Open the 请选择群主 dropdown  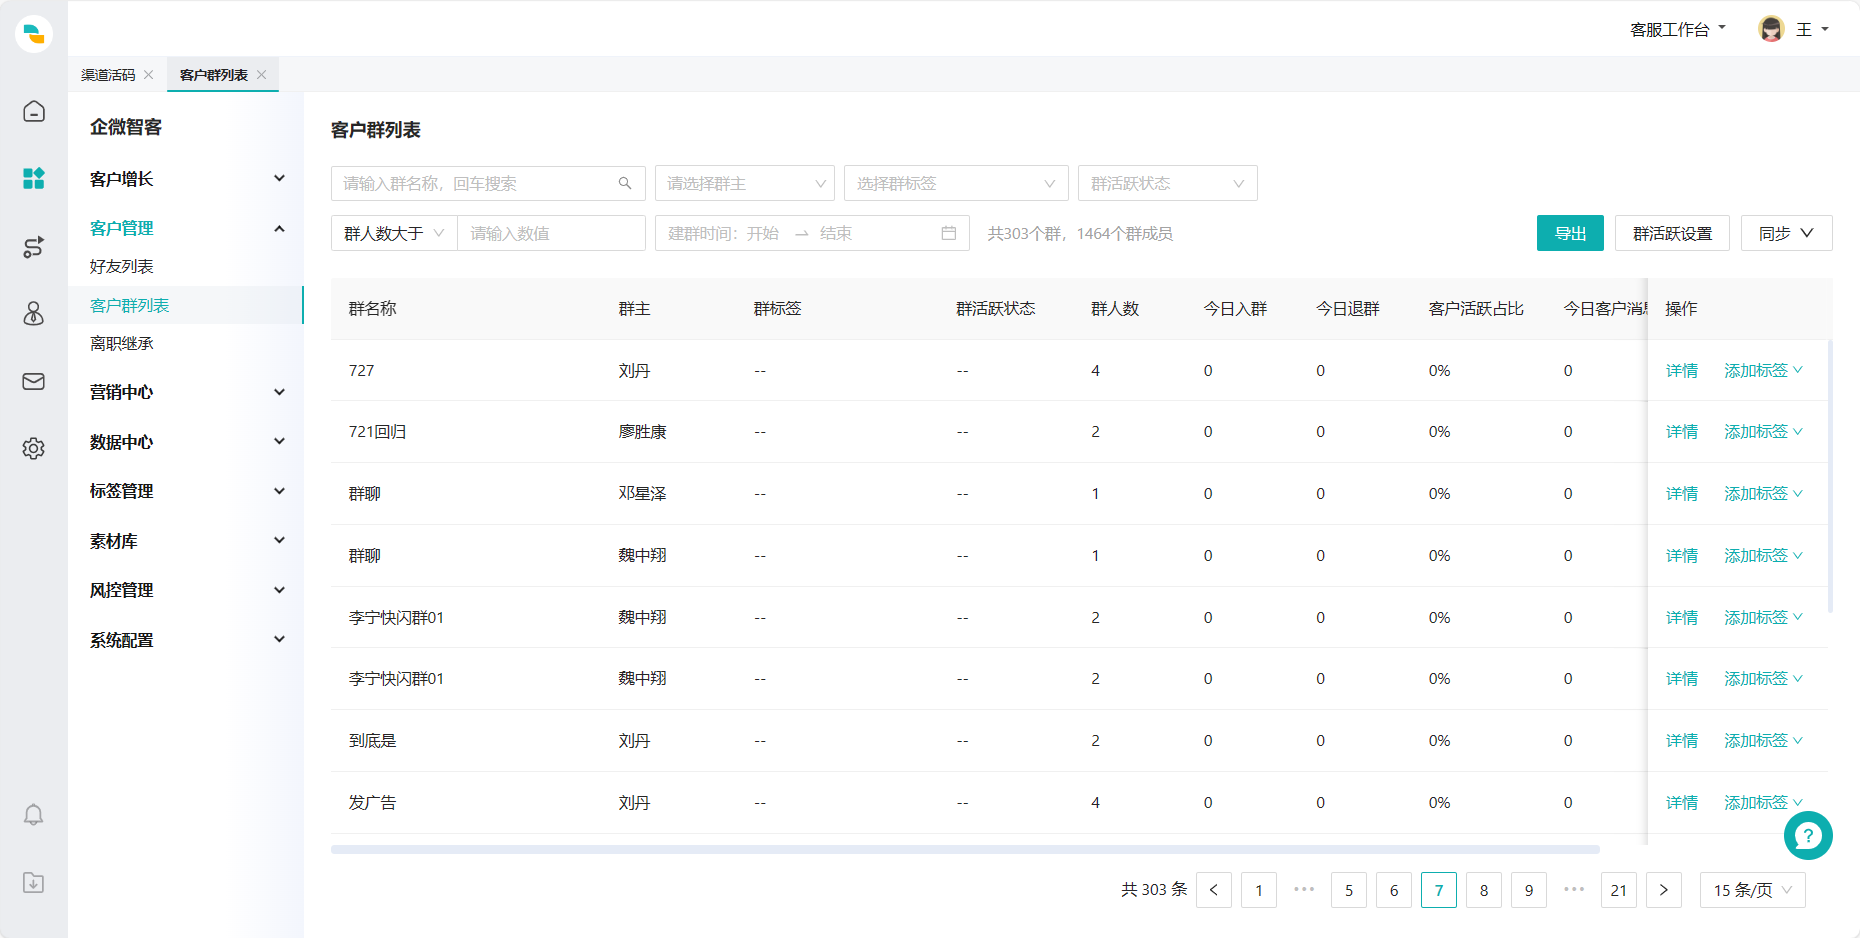(745, 183)
